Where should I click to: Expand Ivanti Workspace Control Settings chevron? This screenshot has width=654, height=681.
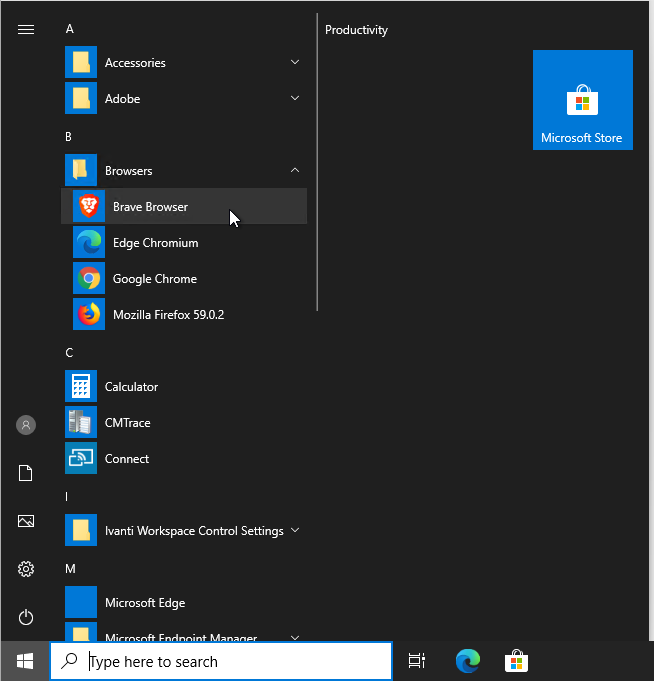(x=295, y=530)
